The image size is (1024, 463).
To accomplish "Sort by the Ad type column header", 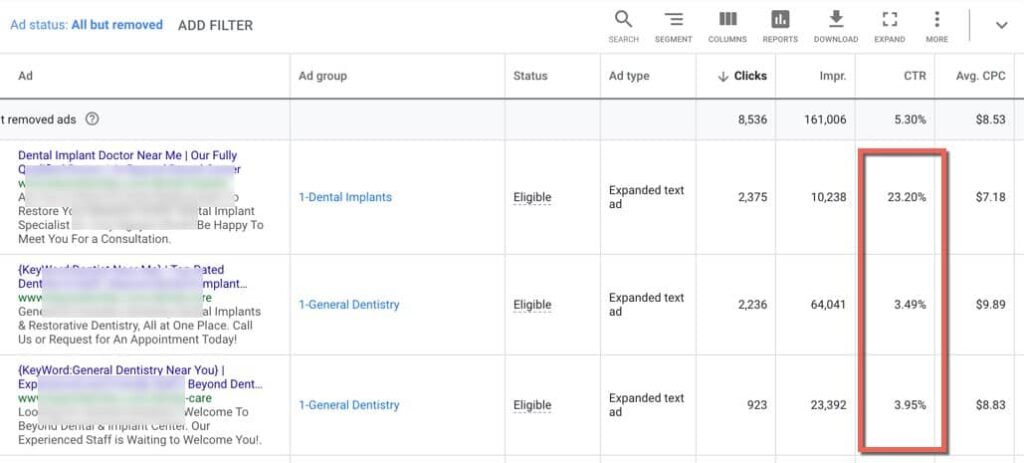I will coord(629,76).
